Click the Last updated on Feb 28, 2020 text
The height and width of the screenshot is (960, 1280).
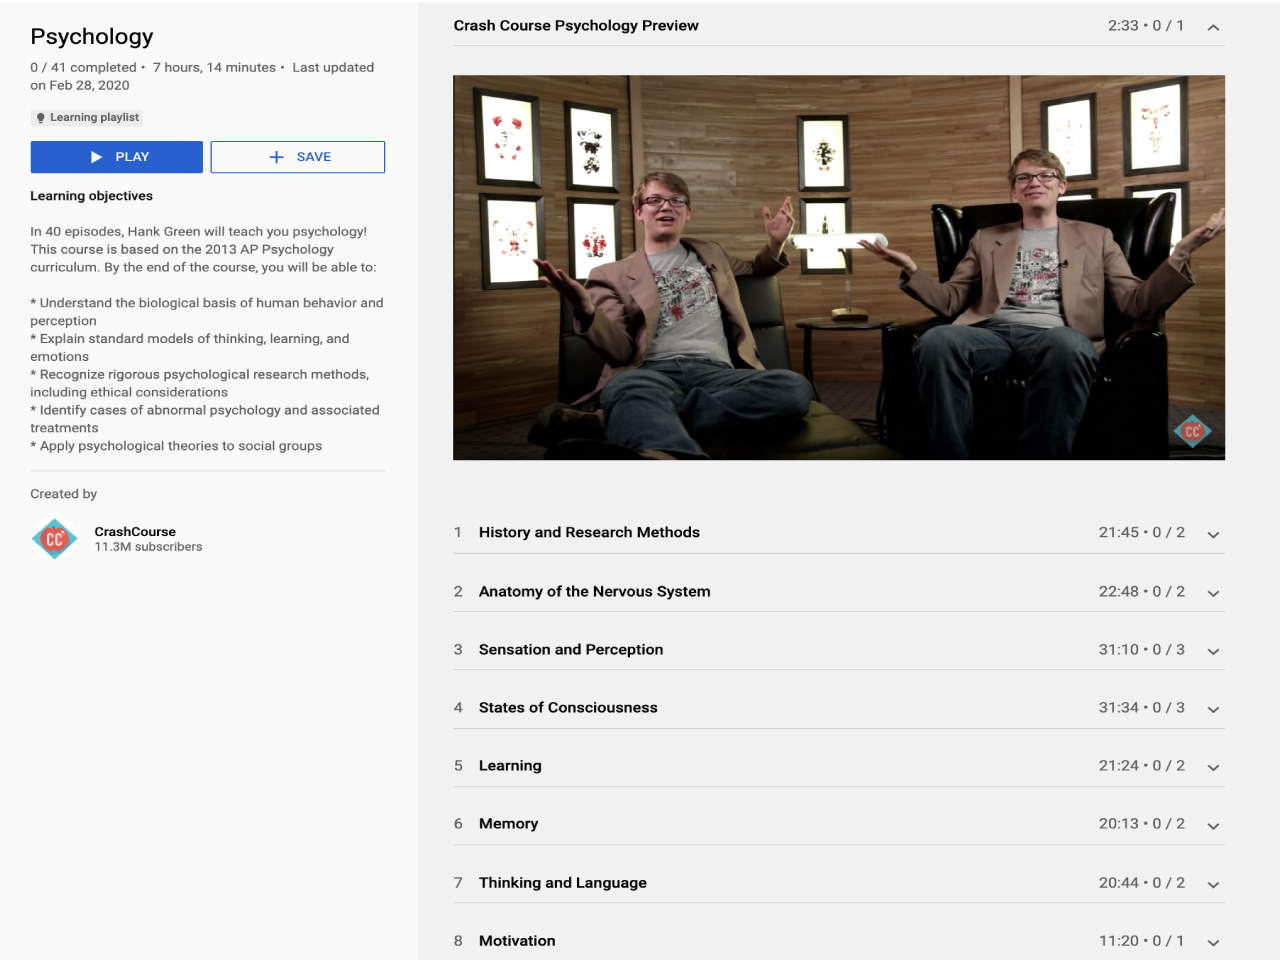[x=202, y=76]
